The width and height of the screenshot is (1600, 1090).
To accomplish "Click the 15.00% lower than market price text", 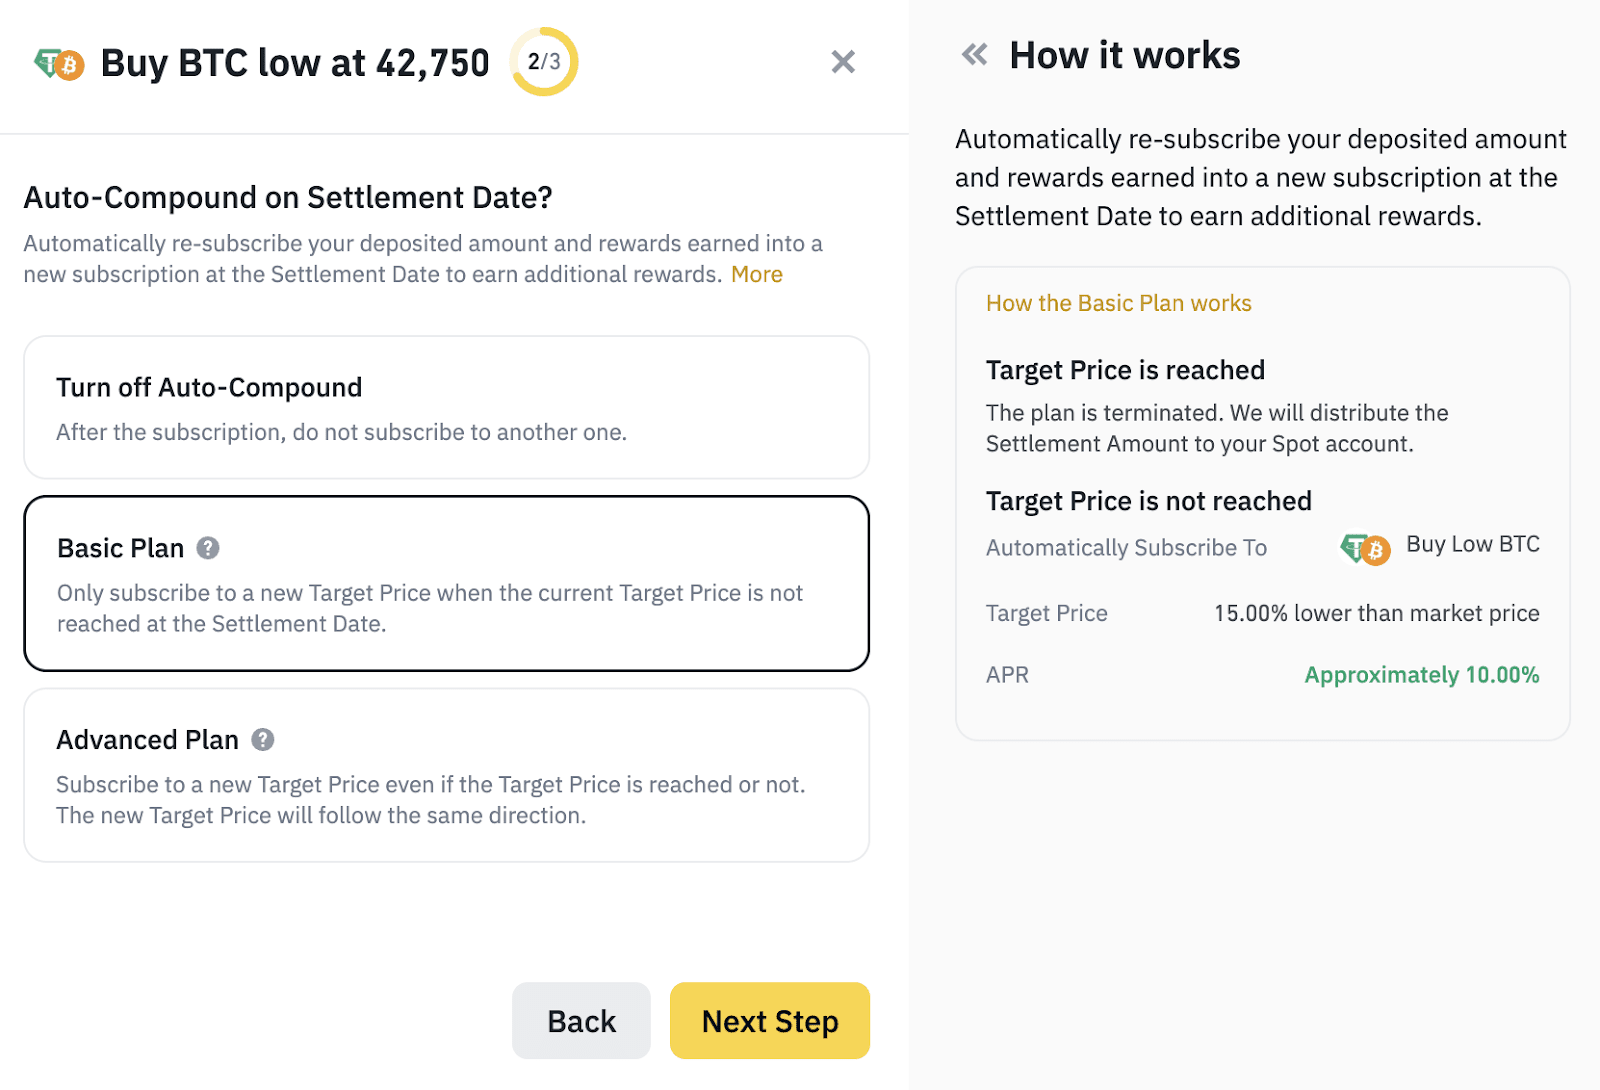I will 1376,613.
